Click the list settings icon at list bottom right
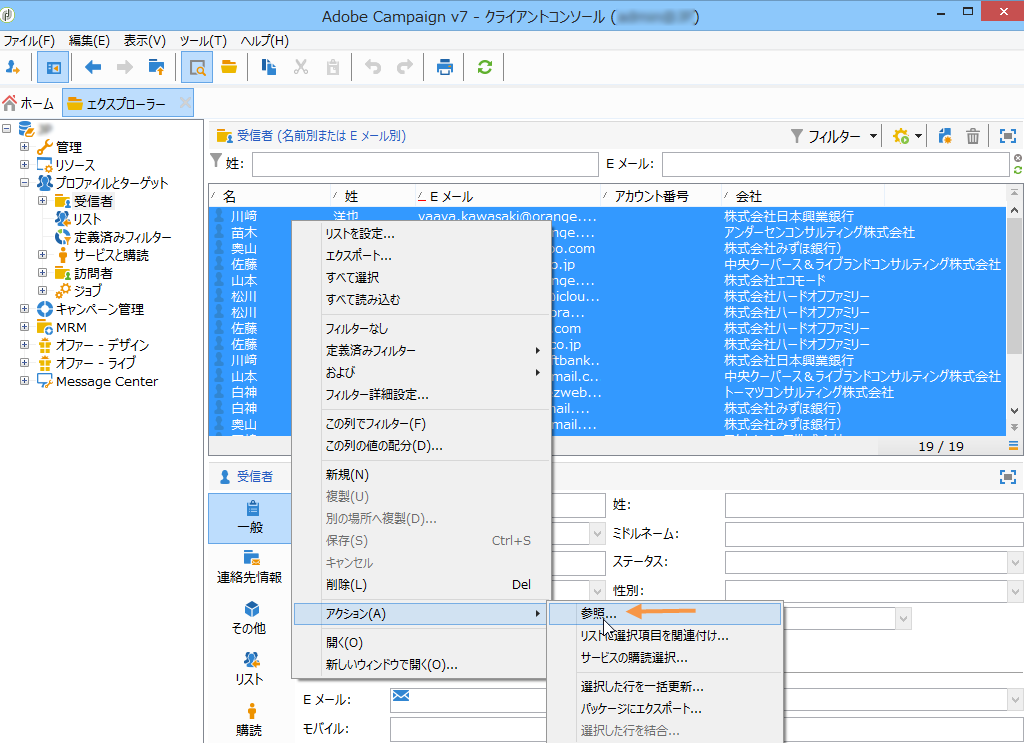The width and height of the screenshot is (1035, 743). click(x=1013, y=446)
